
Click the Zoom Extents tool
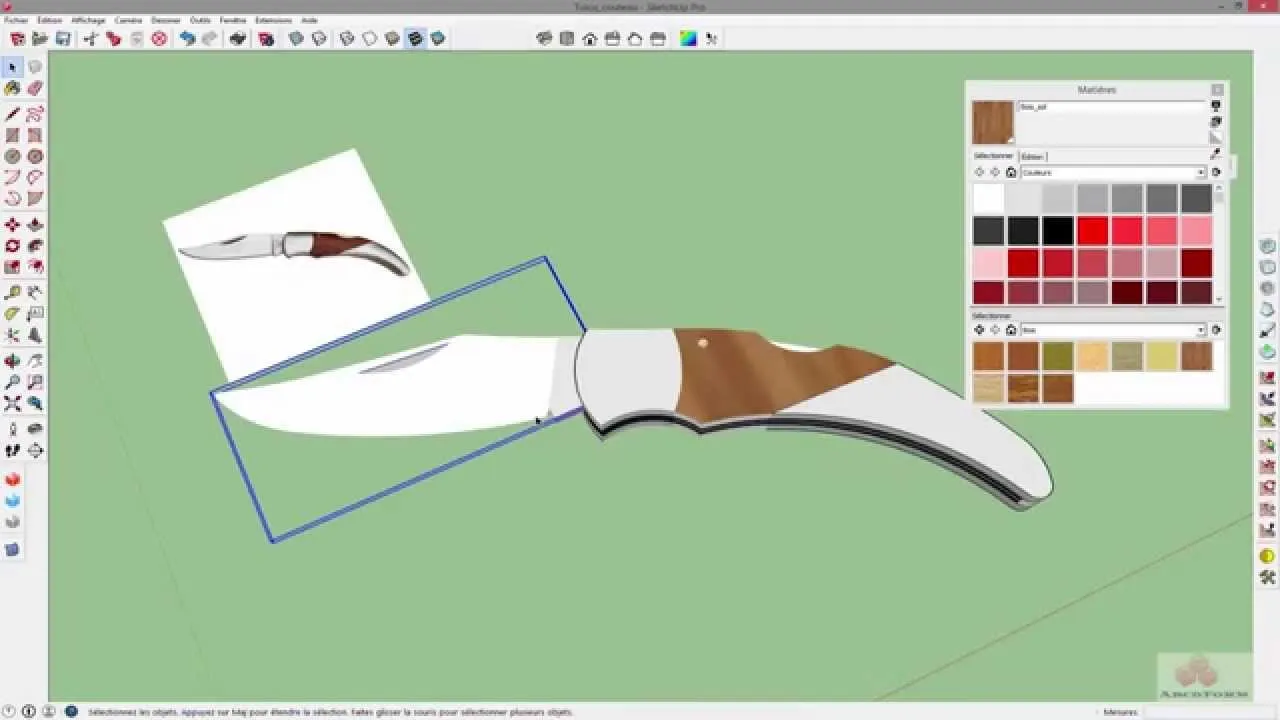click(12, 404)
